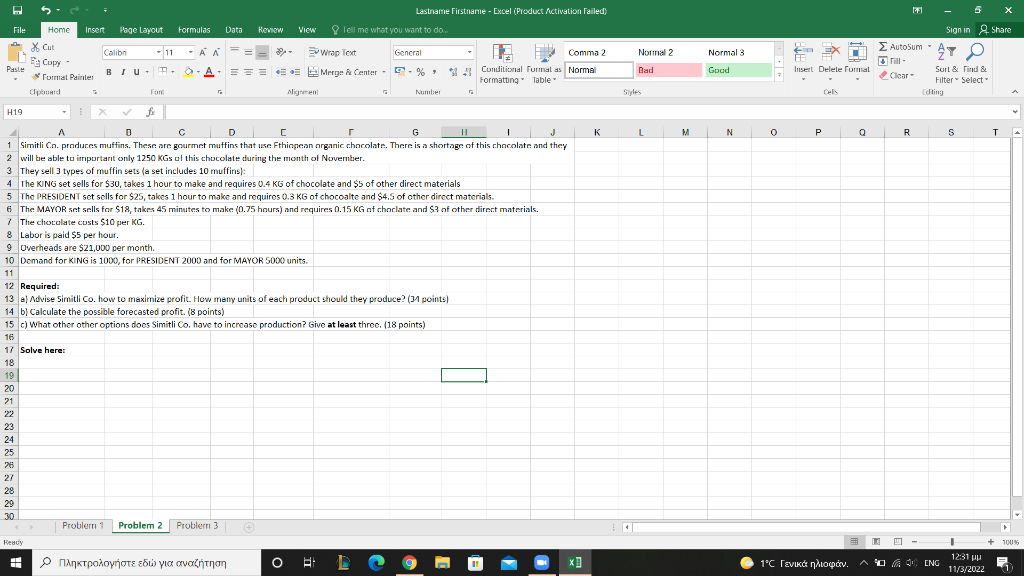The image size is (1024, 576).
Task: Switch to the Formulas ribbon tab
Action: click(x=194, y=30)
